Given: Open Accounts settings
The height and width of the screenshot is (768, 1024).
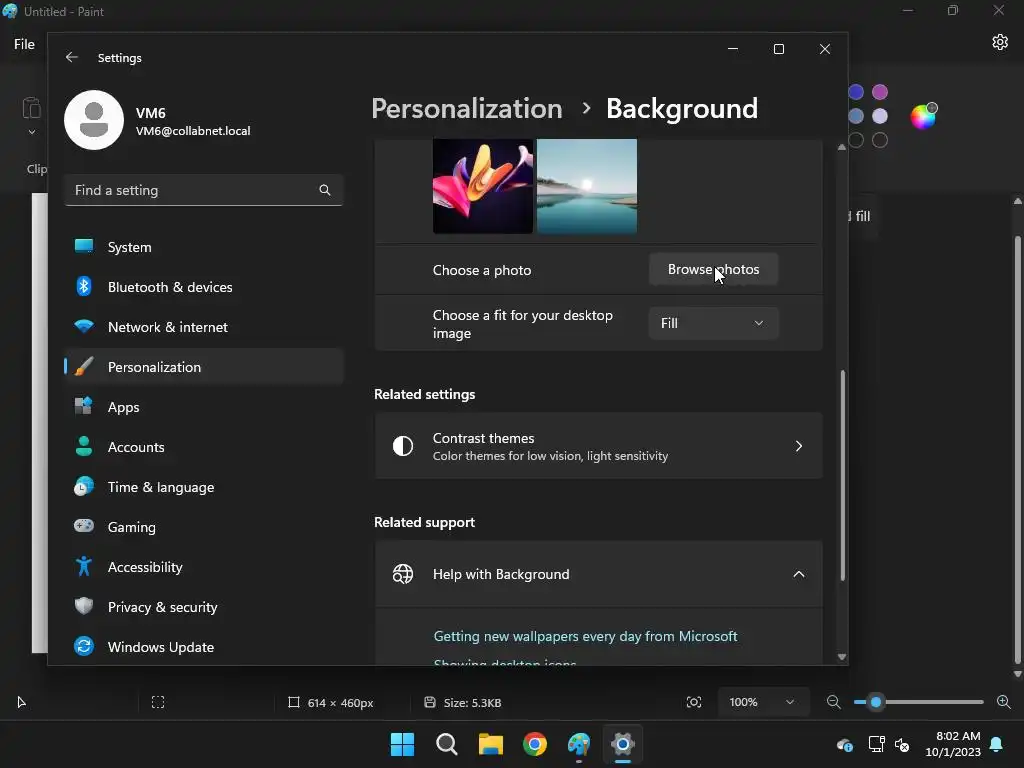Looking at the screenshot, I should pyautogui.click(x=204, y=447).
